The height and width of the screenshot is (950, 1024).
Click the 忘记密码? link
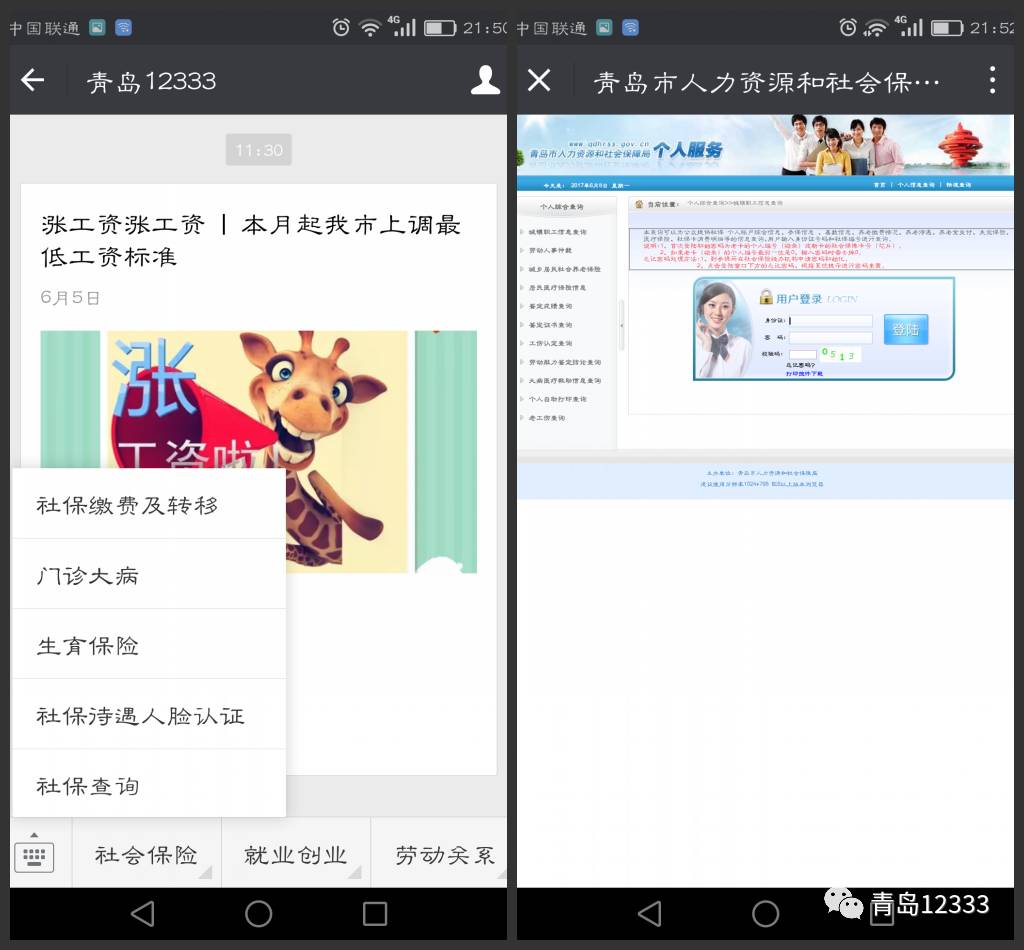[x=803, y=365]
